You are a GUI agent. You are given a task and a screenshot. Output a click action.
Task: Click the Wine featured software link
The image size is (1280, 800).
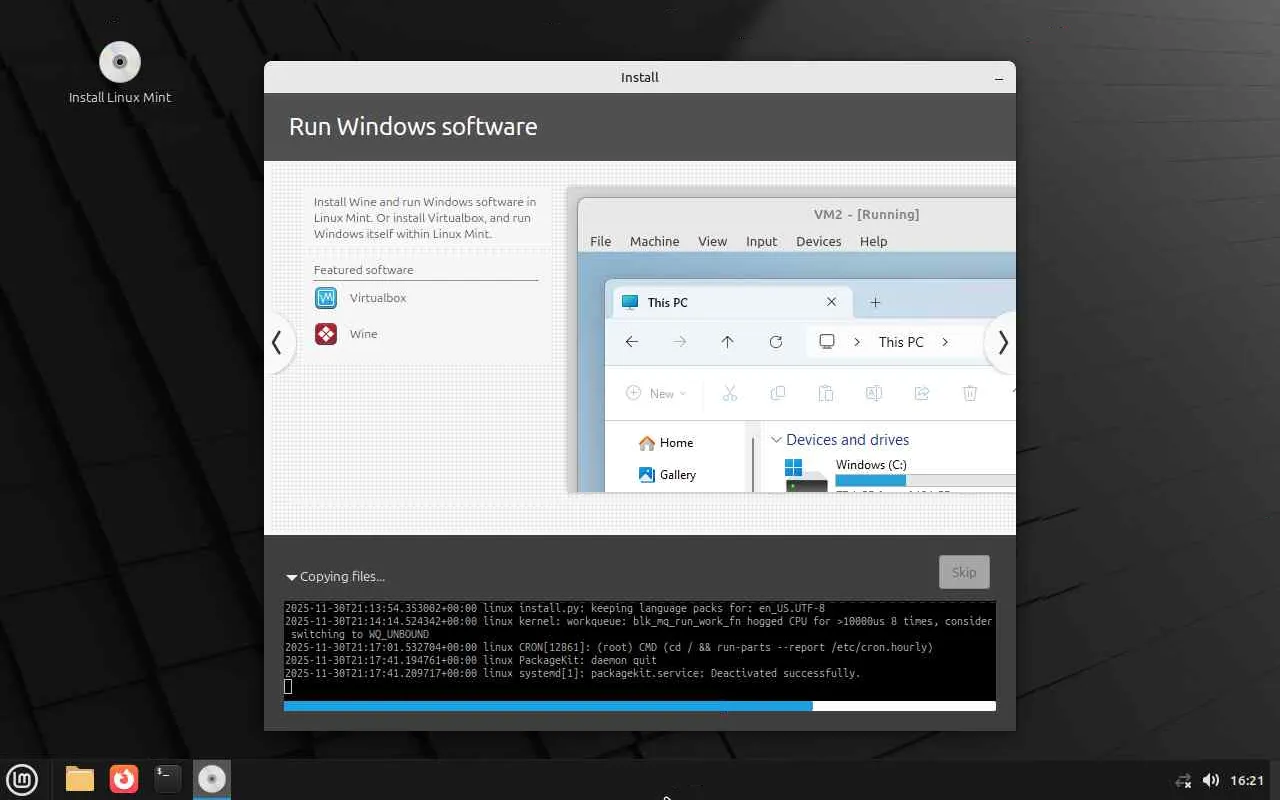(x=364, y=334)
